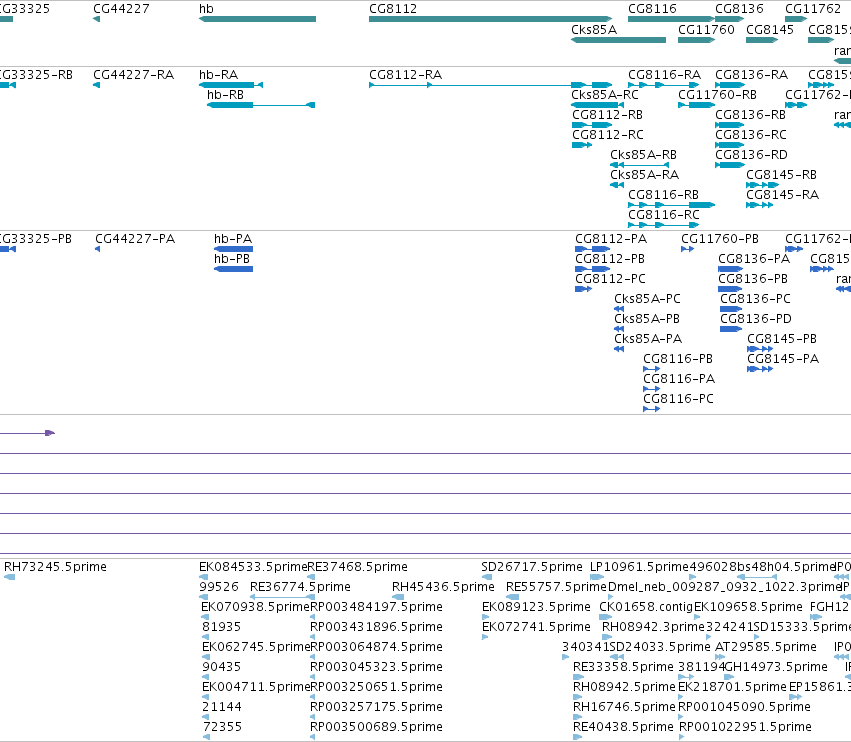Select the 99526 feature label
This screenshot has width=851, height=742.
pyautogui.click(x=219, y=587)
